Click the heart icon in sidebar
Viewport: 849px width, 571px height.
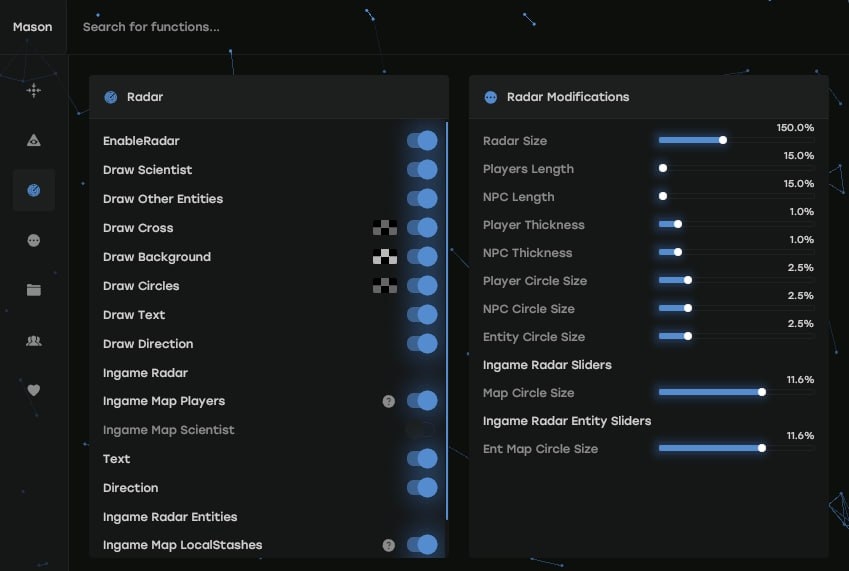coord(33,390)
